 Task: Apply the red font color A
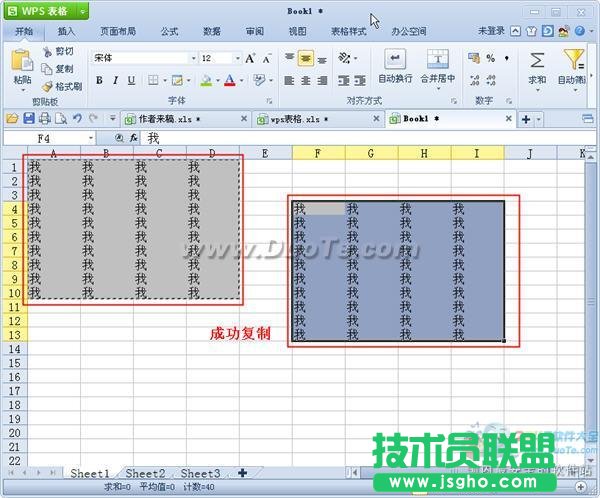pos(230,80)
